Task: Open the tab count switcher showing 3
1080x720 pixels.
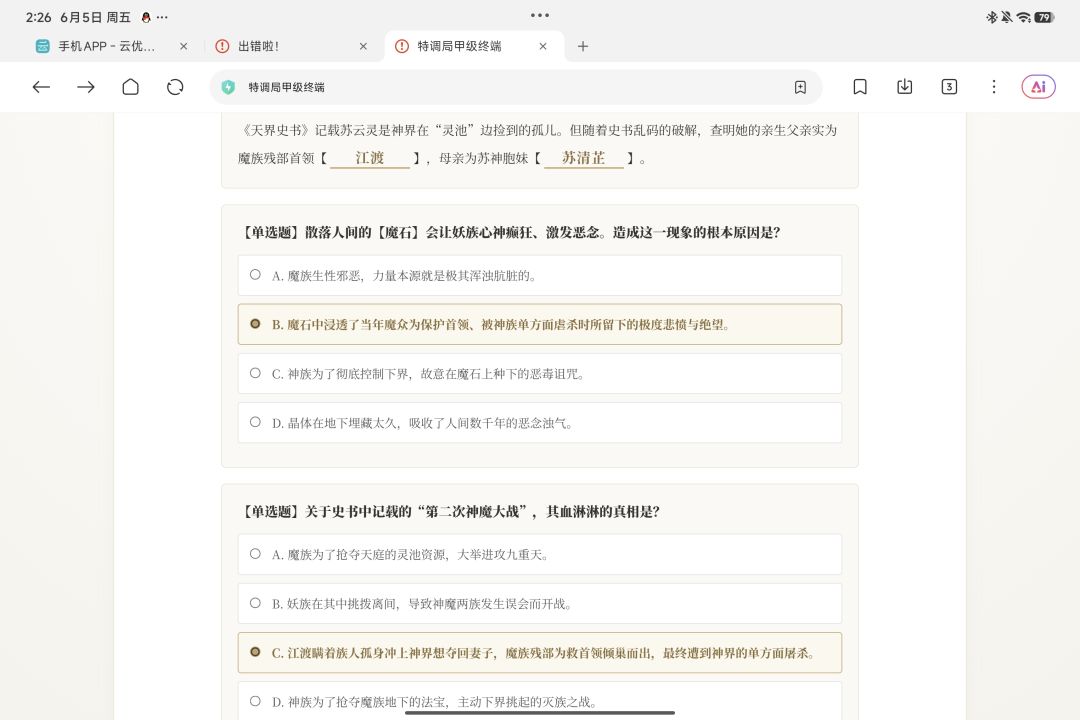Action: [949, 87]
